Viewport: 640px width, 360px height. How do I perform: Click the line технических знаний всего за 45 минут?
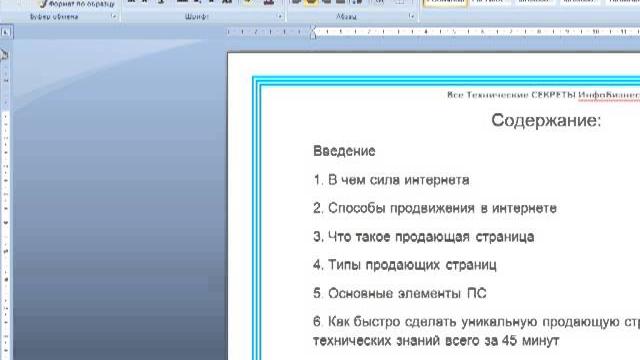(x=436, y=340)
